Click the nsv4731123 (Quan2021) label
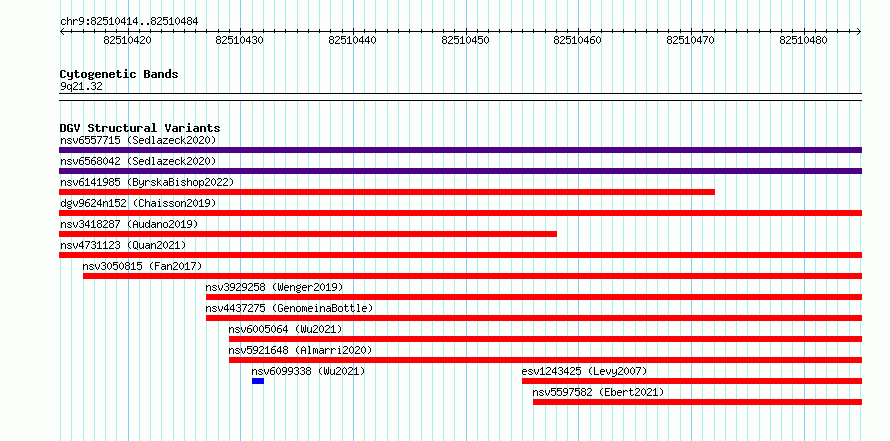This screenshot has height=441, width=890. (x=123, y=245)
